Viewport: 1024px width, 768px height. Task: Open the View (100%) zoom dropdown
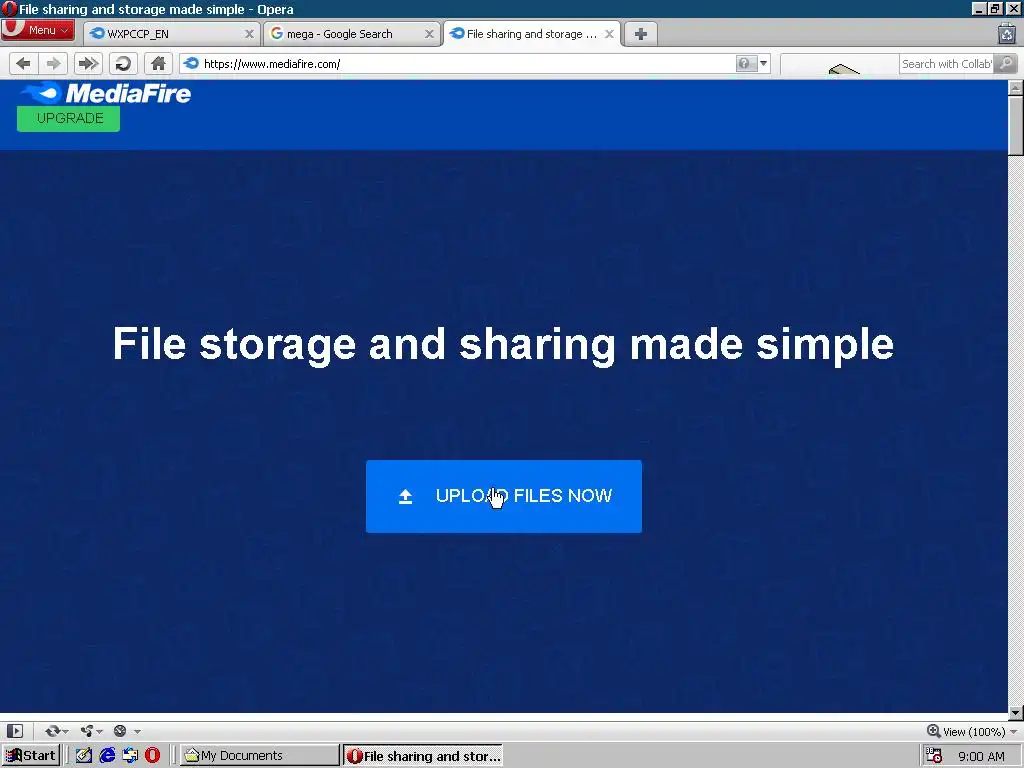972,731
